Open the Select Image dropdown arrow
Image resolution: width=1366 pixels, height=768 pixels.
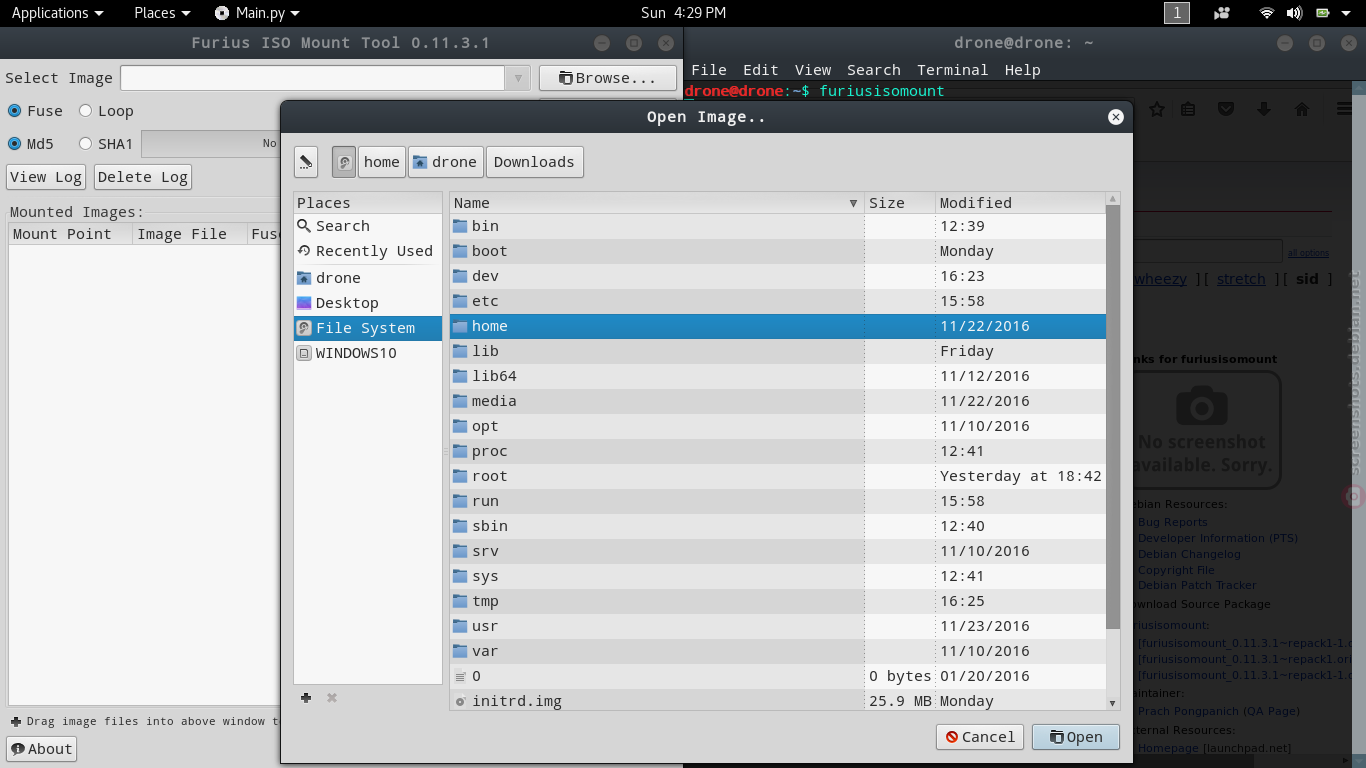pyautogui.click(x=517, y=78)
